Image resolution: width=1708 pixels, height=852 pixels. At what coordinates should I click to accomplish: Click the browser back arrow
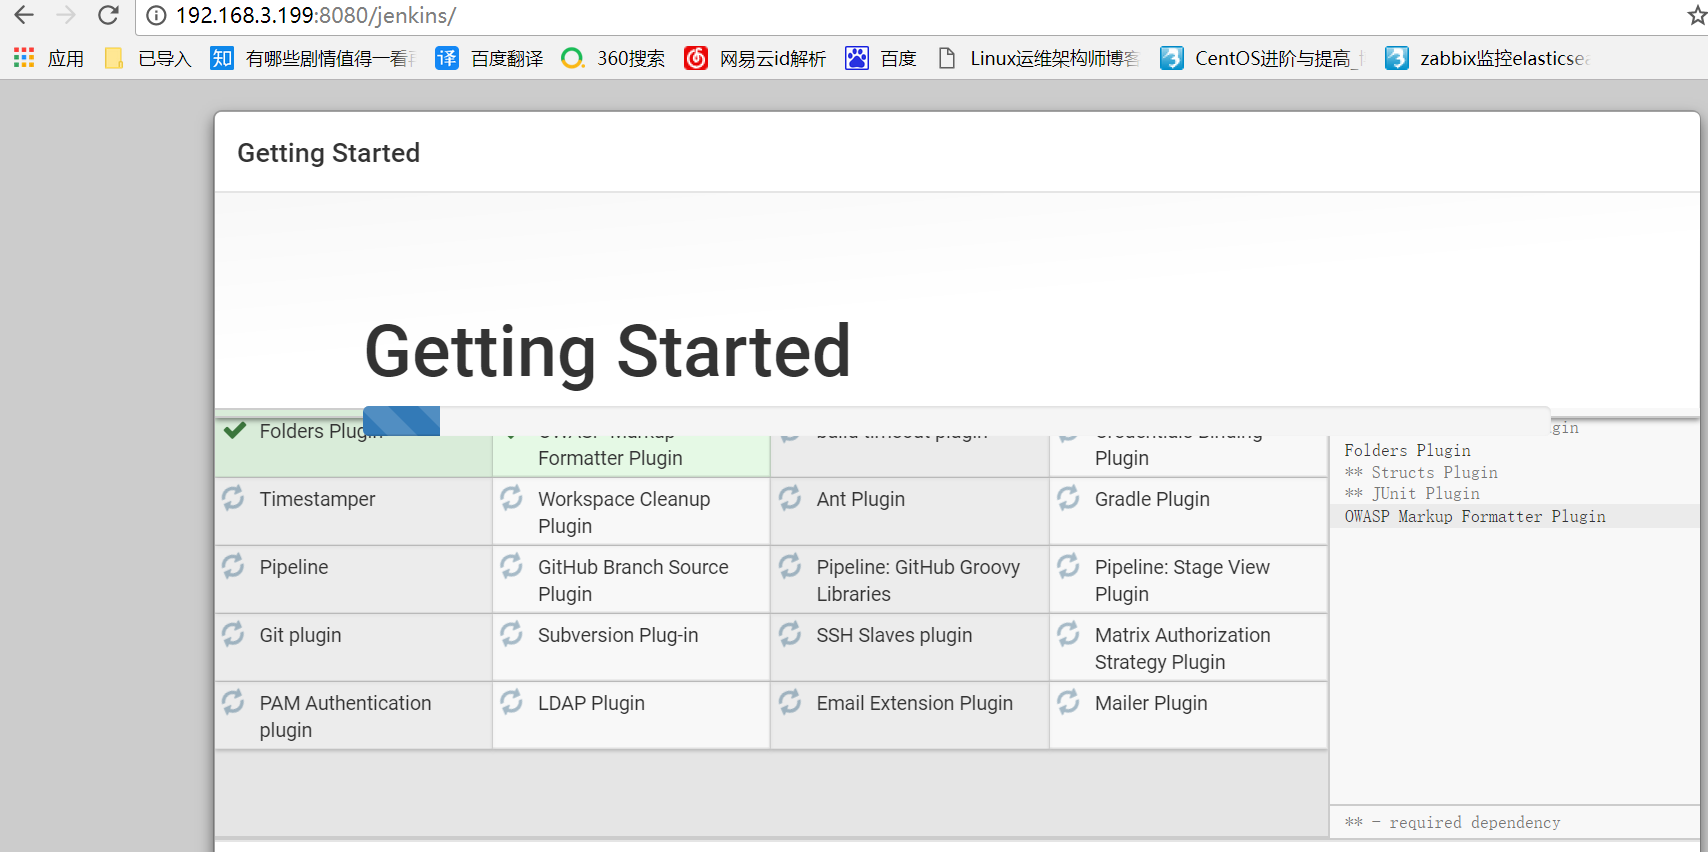pyautogui.click(x=24, y=15)
